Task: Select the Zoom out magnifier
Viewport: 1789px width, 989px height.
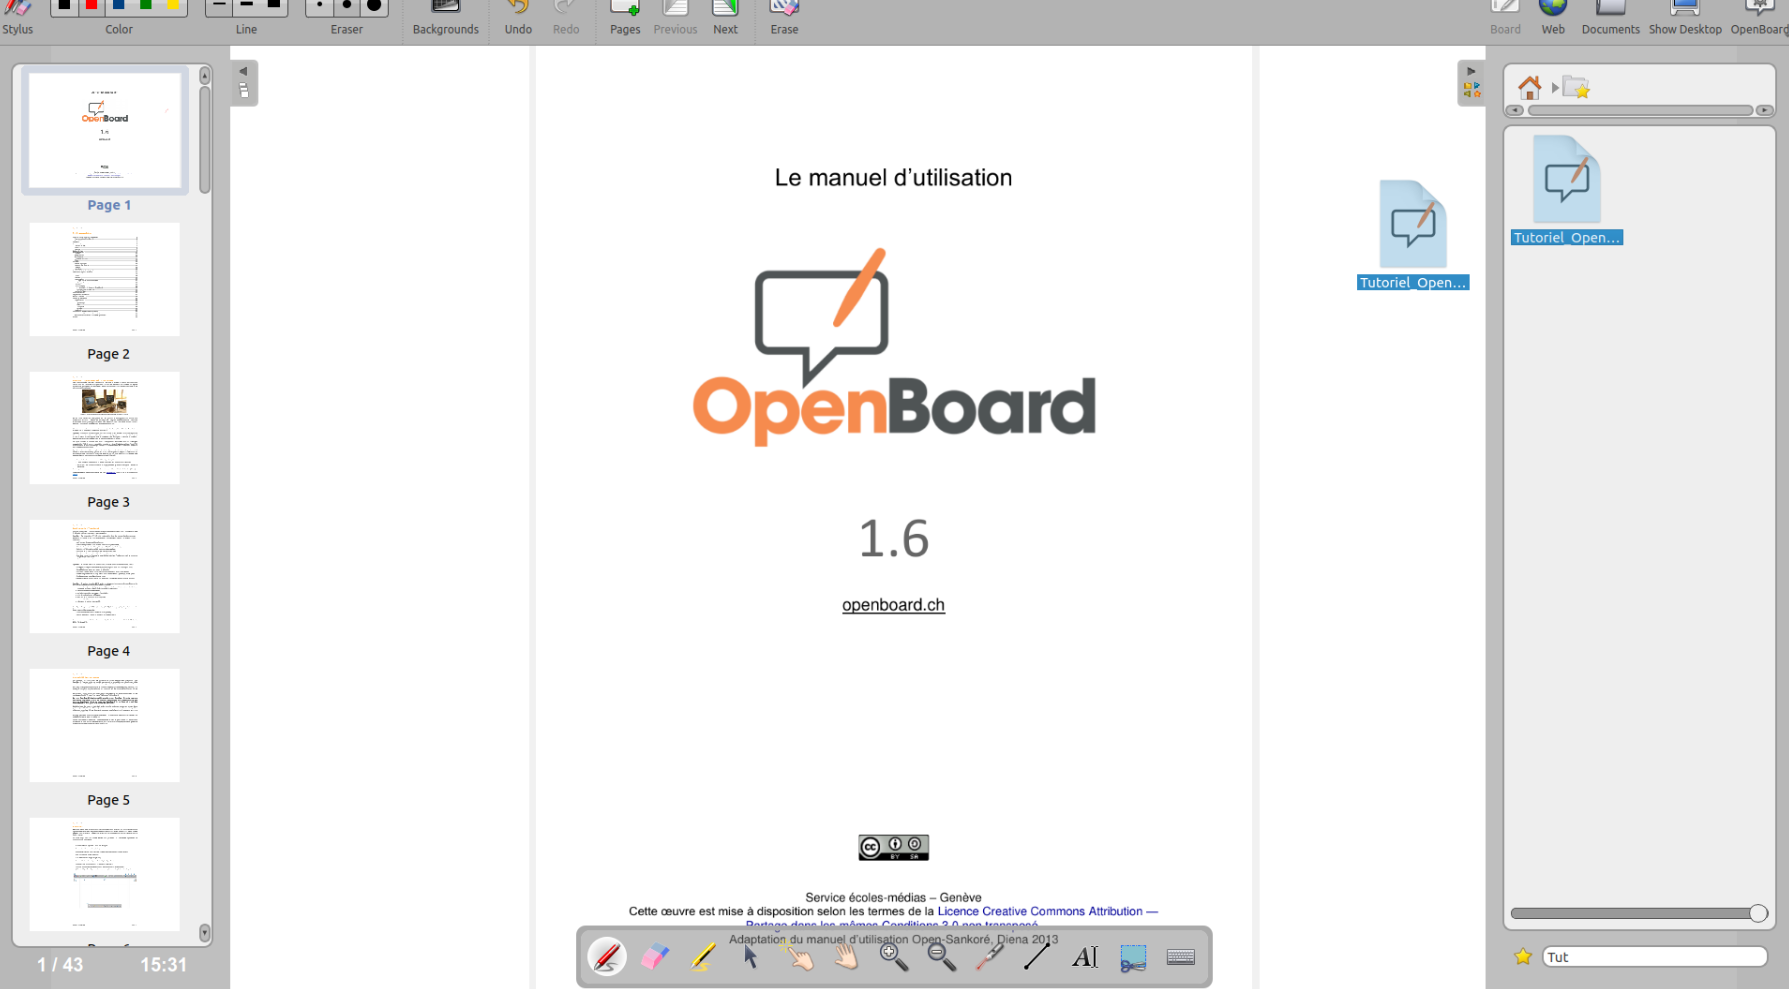Action: click(942, 957)
